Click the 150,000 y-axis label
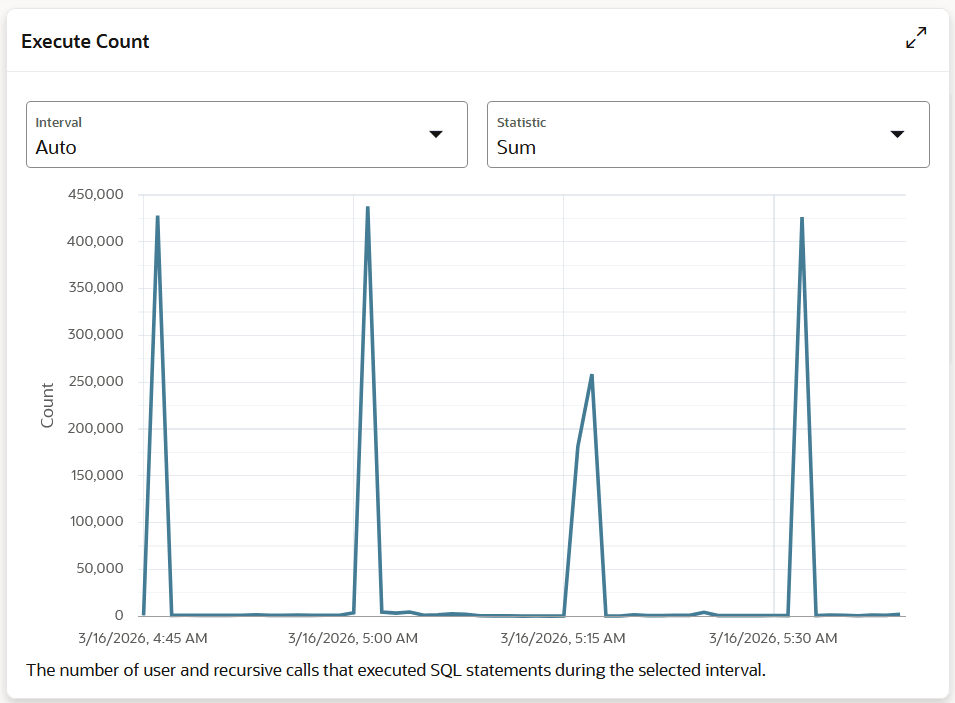This screenshot has height=703, width=955. 97,475
